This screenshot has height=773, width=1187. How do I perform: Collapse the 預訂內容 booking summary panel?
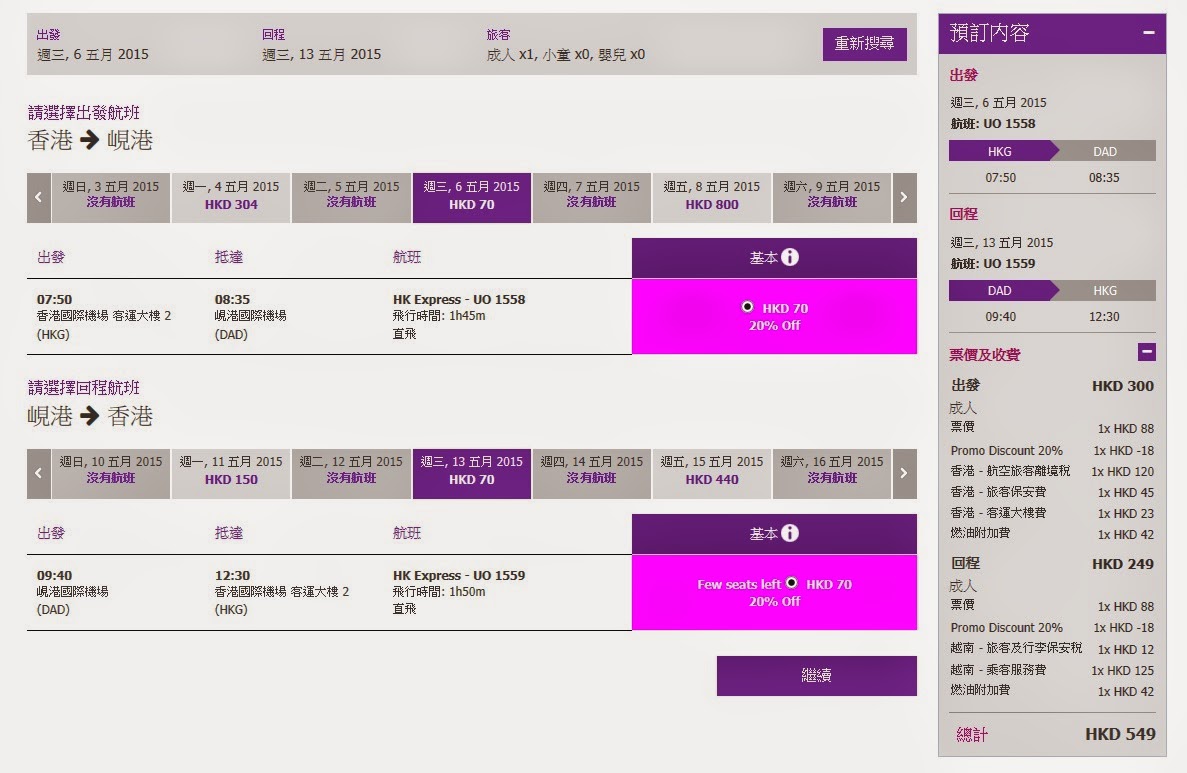[1149, 33]
